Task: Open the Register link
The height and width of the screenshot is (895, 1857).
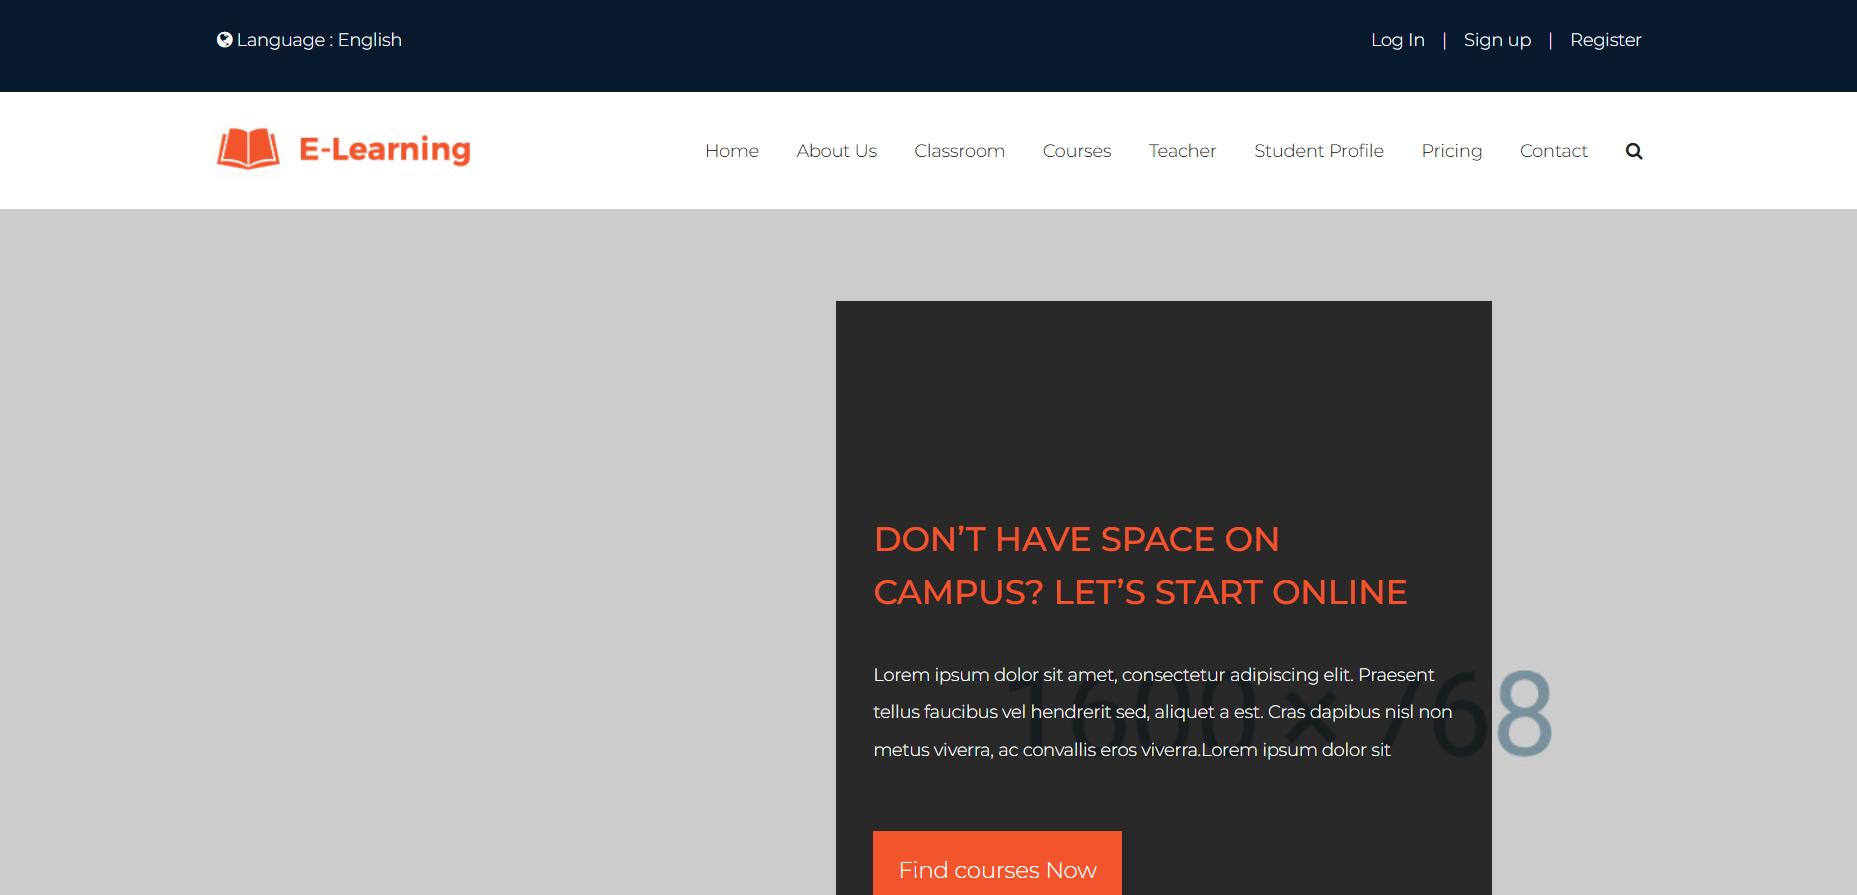Action: point(1605,40)
